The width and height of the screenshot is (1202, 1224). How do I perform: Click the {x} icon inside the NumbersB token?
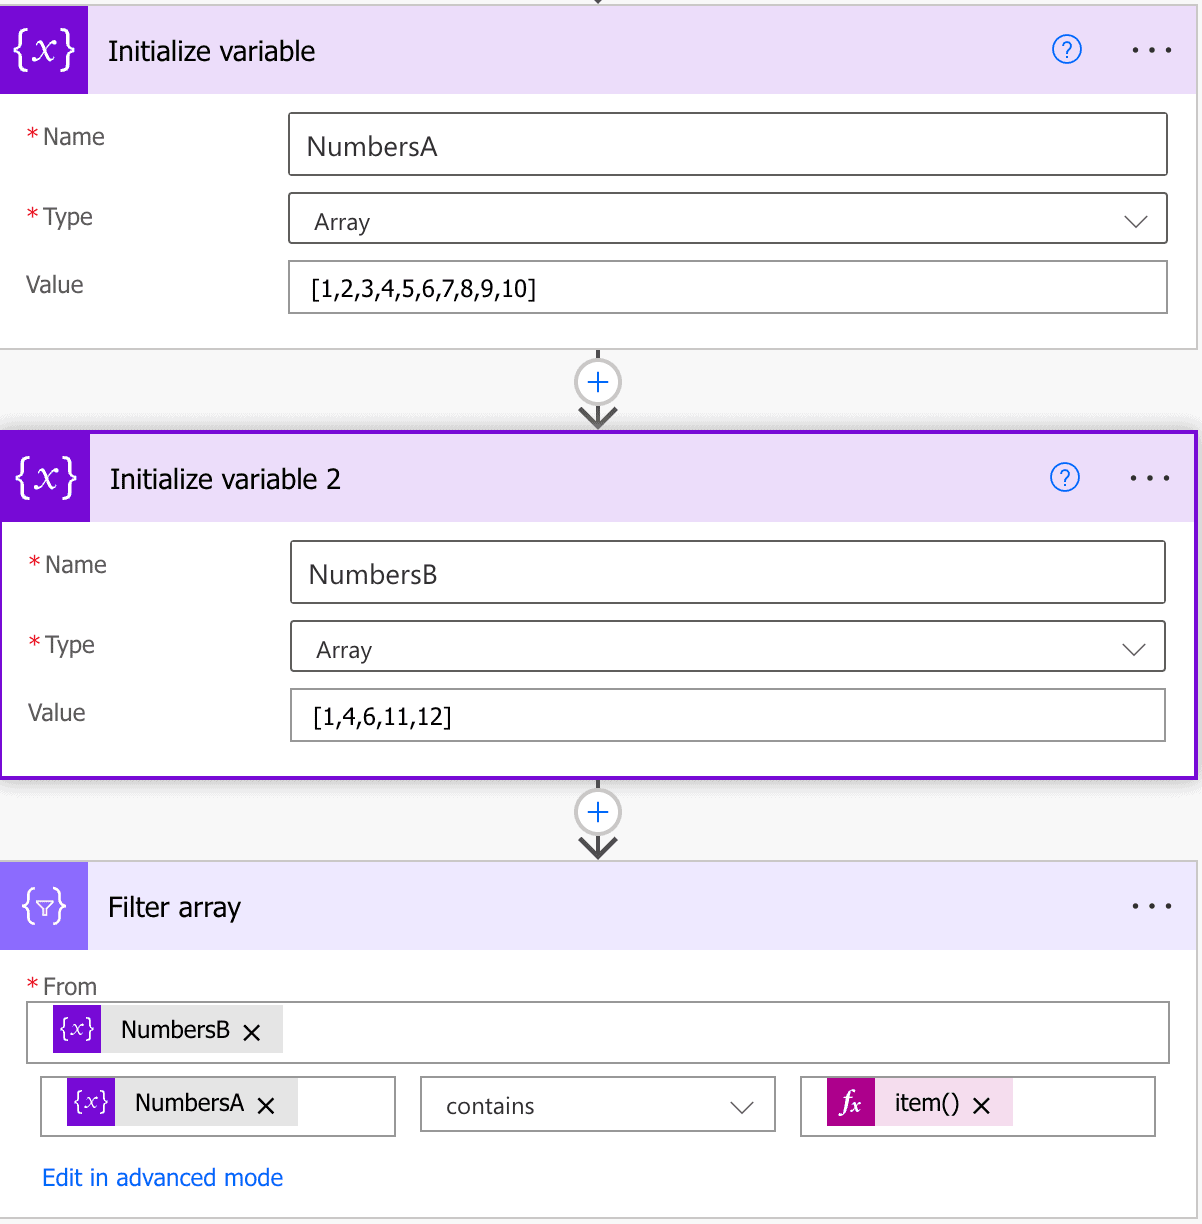point(76,1032)
